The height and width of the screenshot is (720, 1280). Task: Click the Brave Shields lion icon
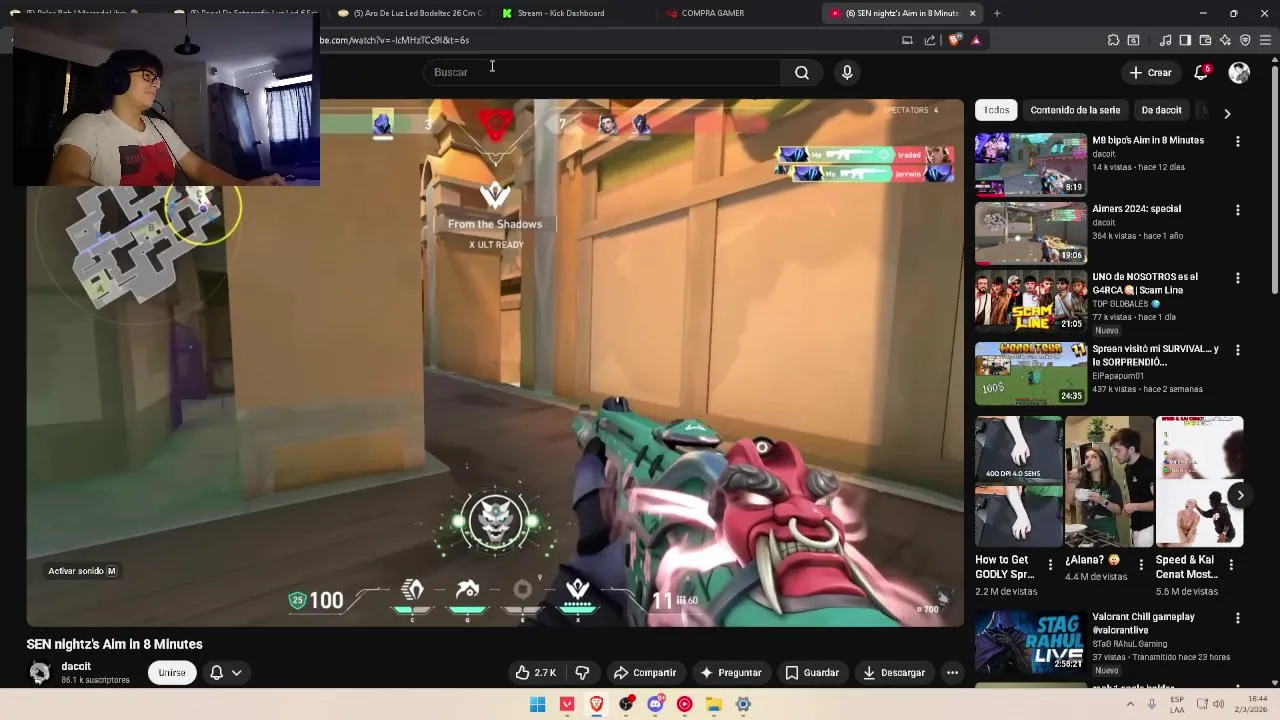click(955, 40)
